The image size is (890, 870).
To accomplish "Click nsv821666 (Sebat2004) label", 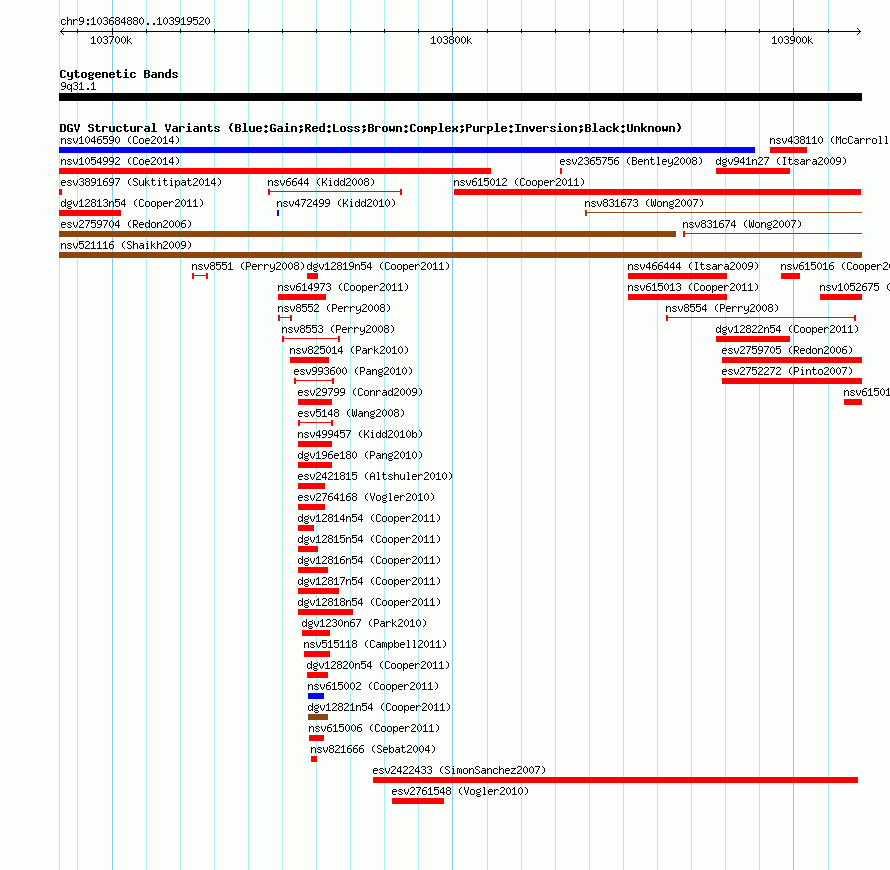I will pyautogui.click(x=373, y=749).
